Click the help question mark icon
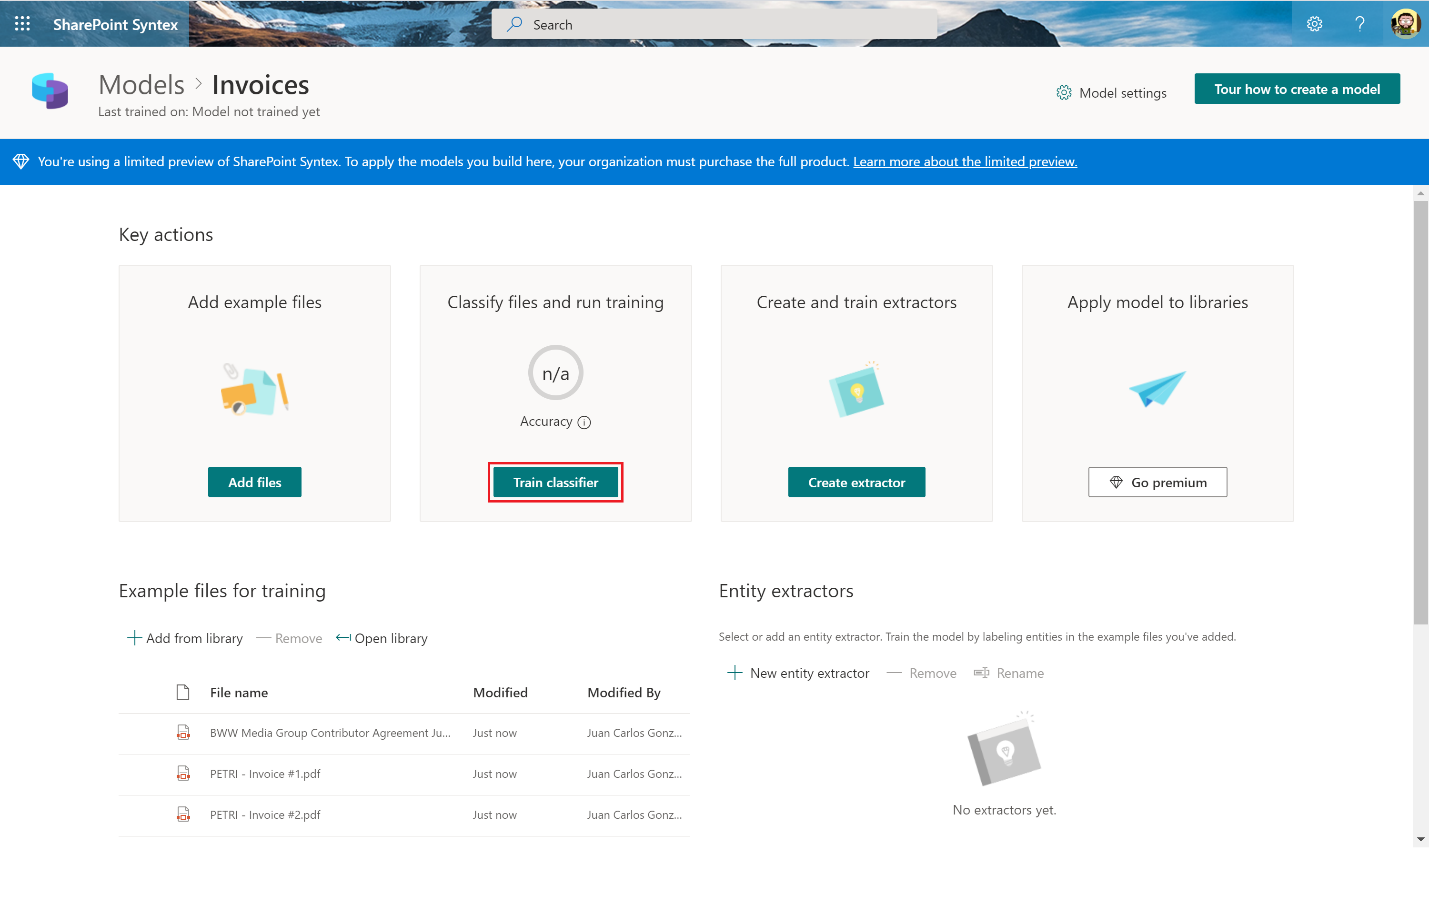1429x915 pixels. coord(1359,24)
